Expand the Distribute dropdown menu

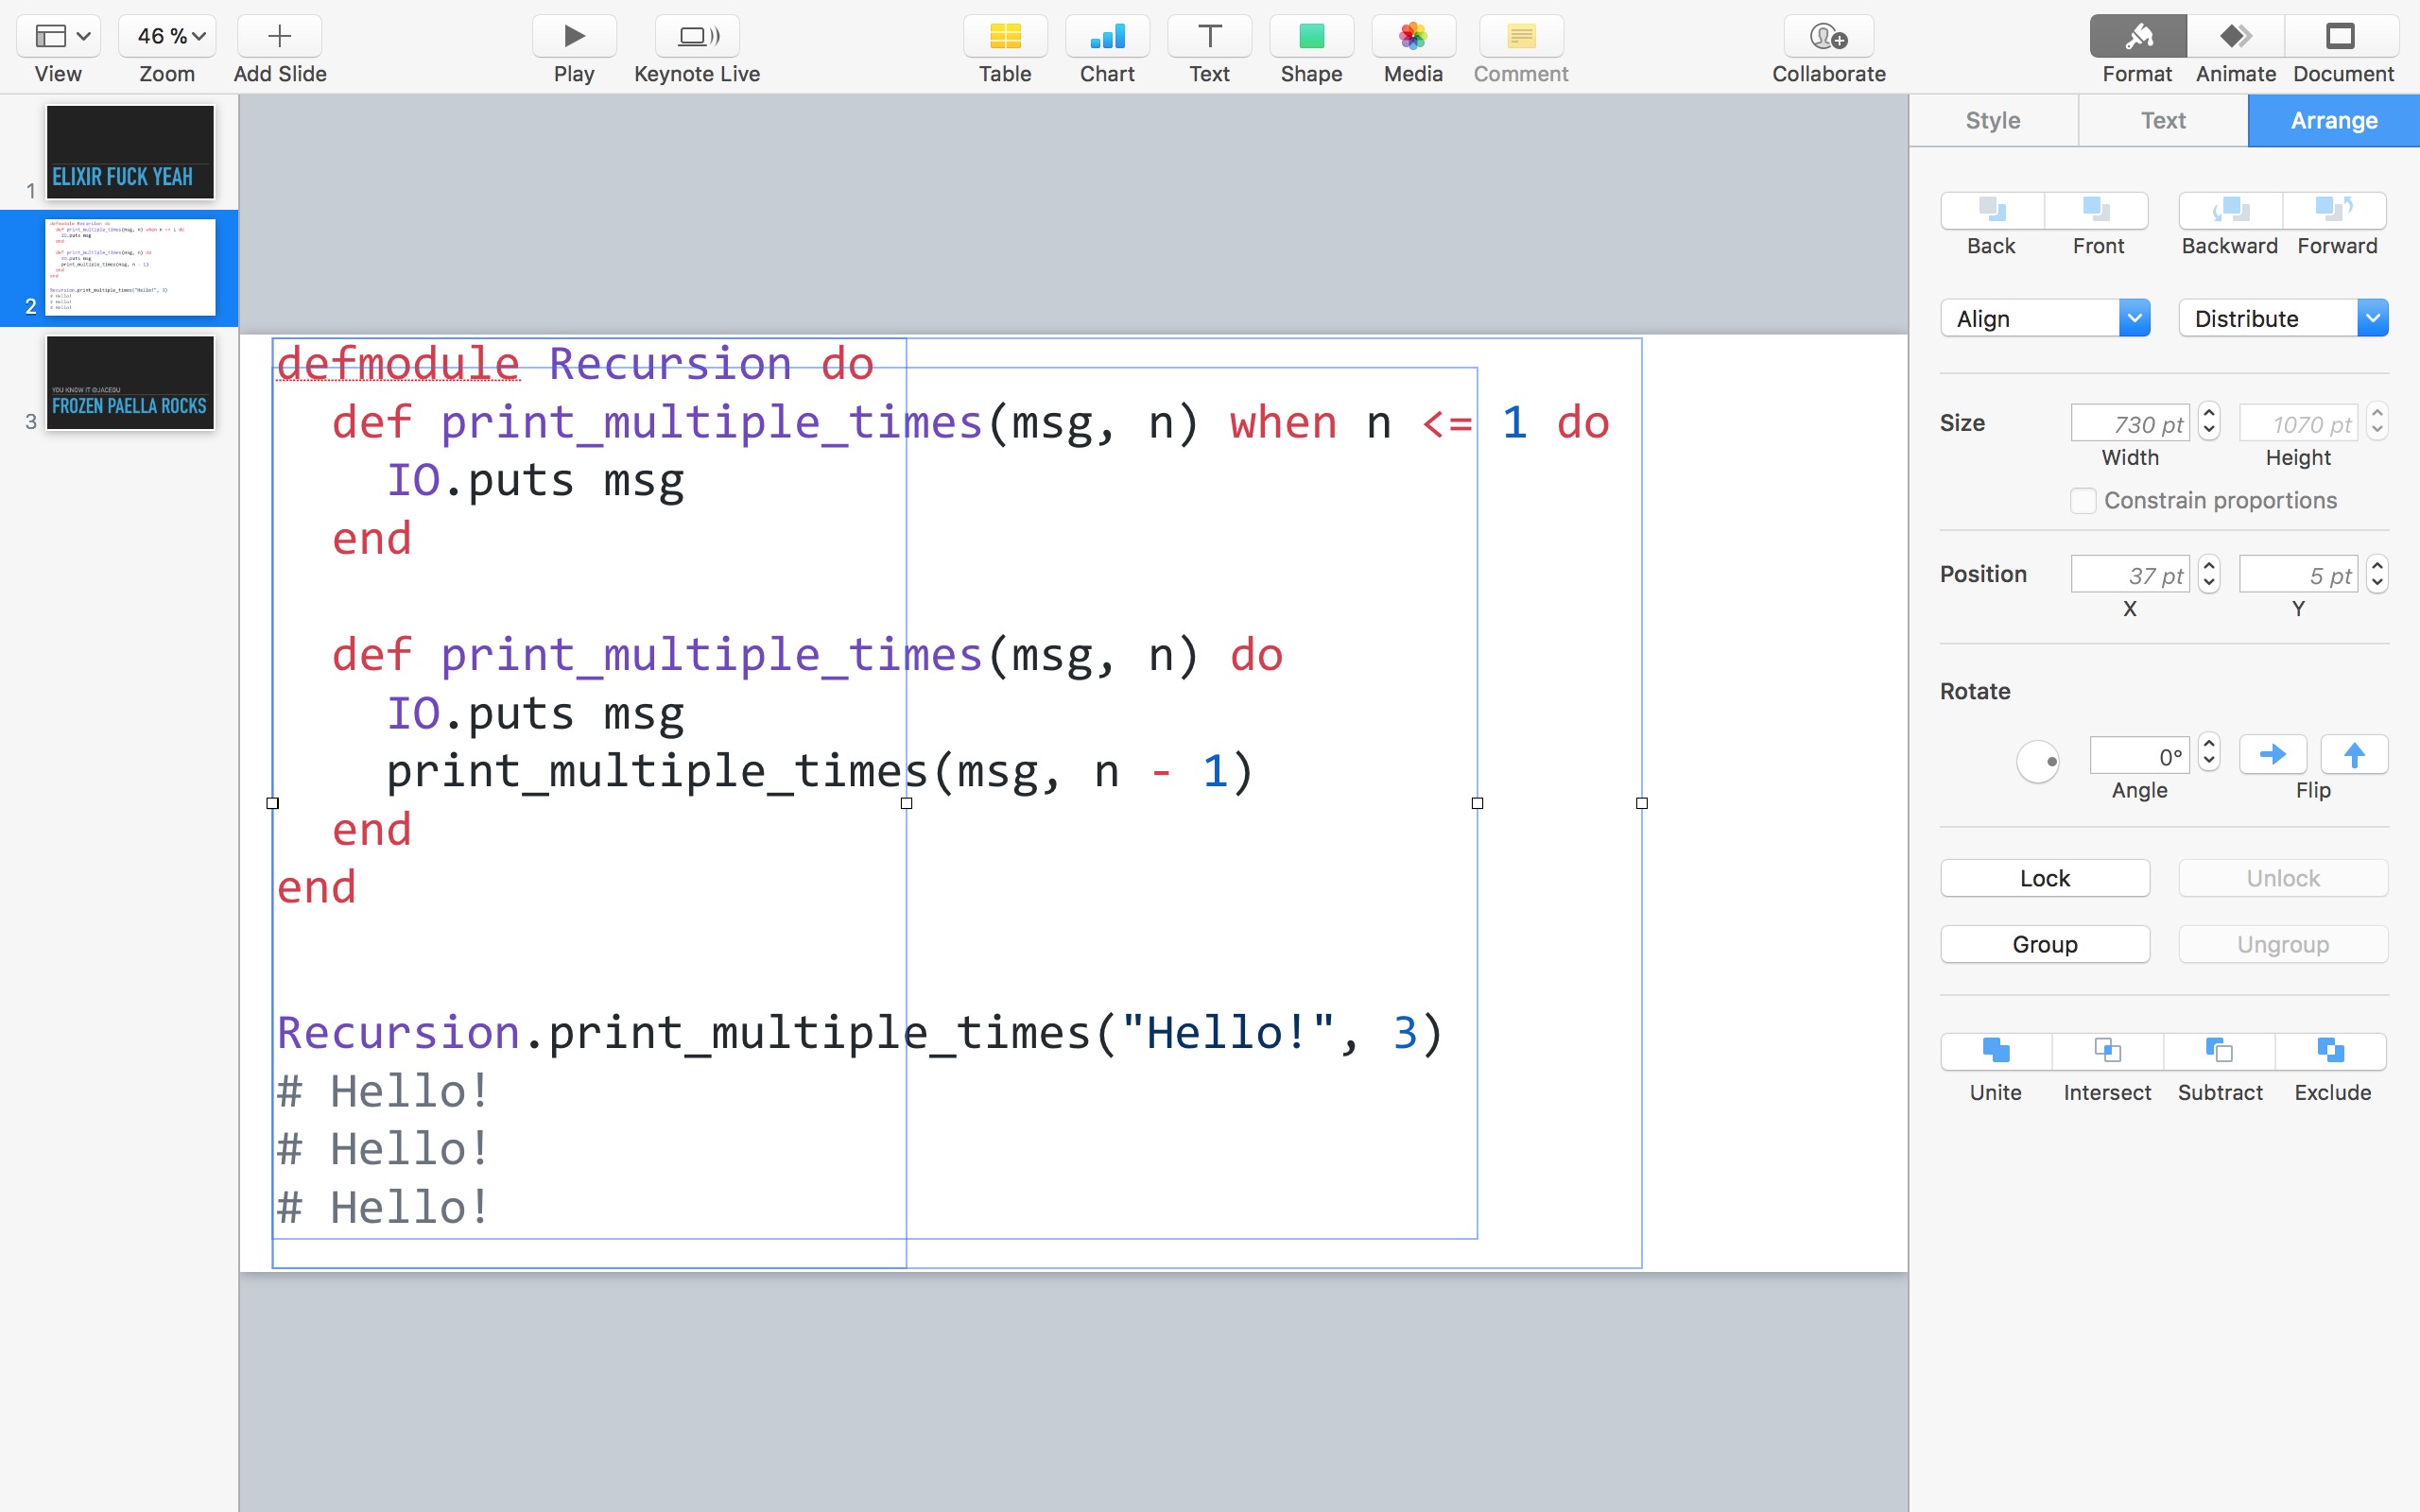click(x=2282, y=319)
